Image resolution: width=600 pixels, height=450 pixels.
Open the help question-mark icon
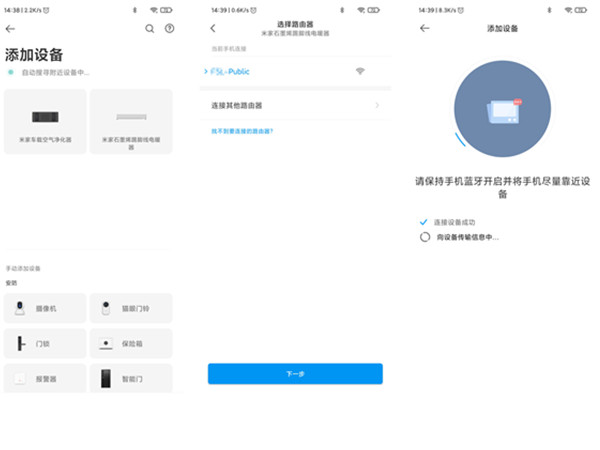click(x=170, y=29)
